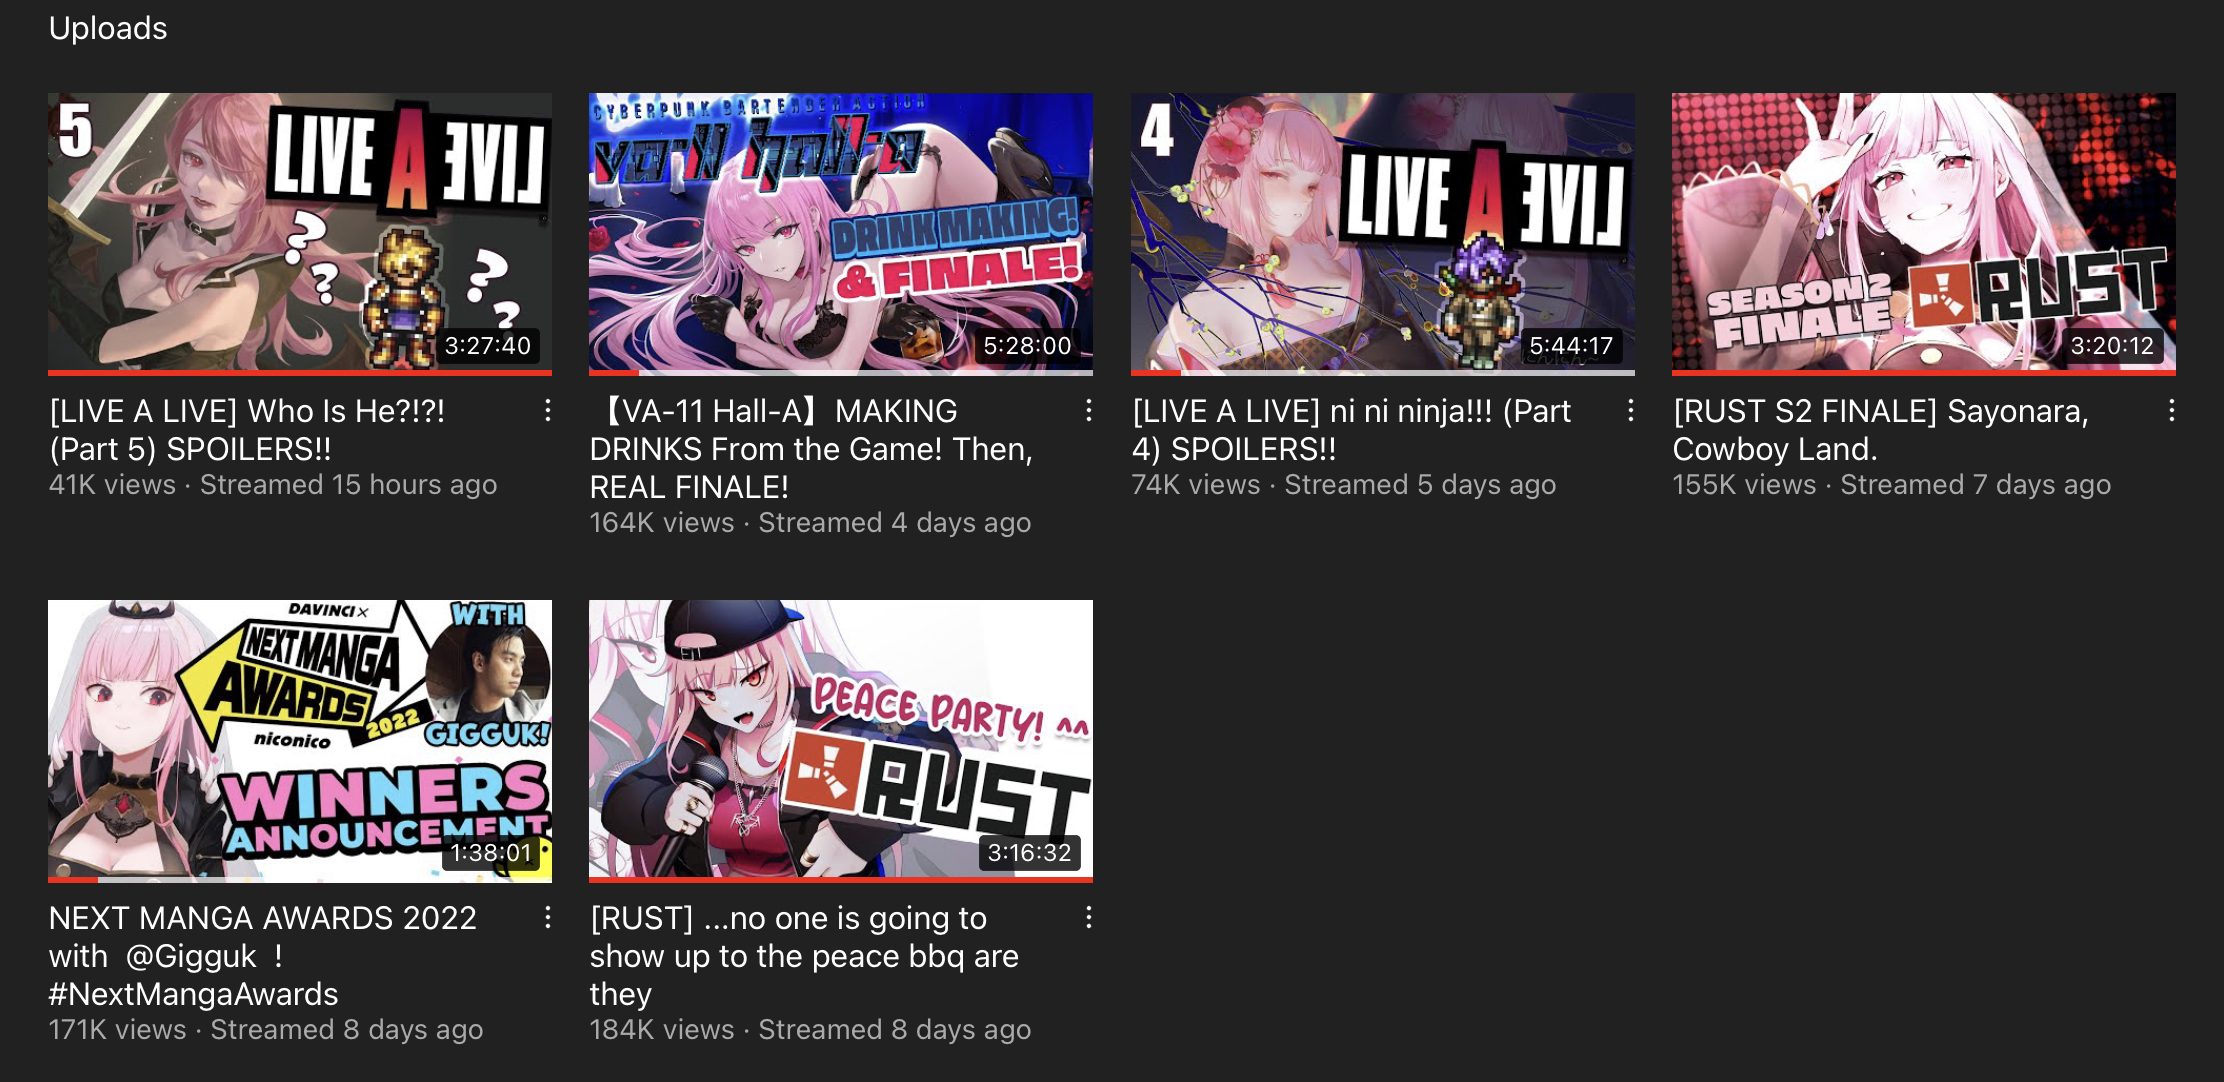Open the LIVE A LIVE Part 4 thumbnail

[1383, 234]
